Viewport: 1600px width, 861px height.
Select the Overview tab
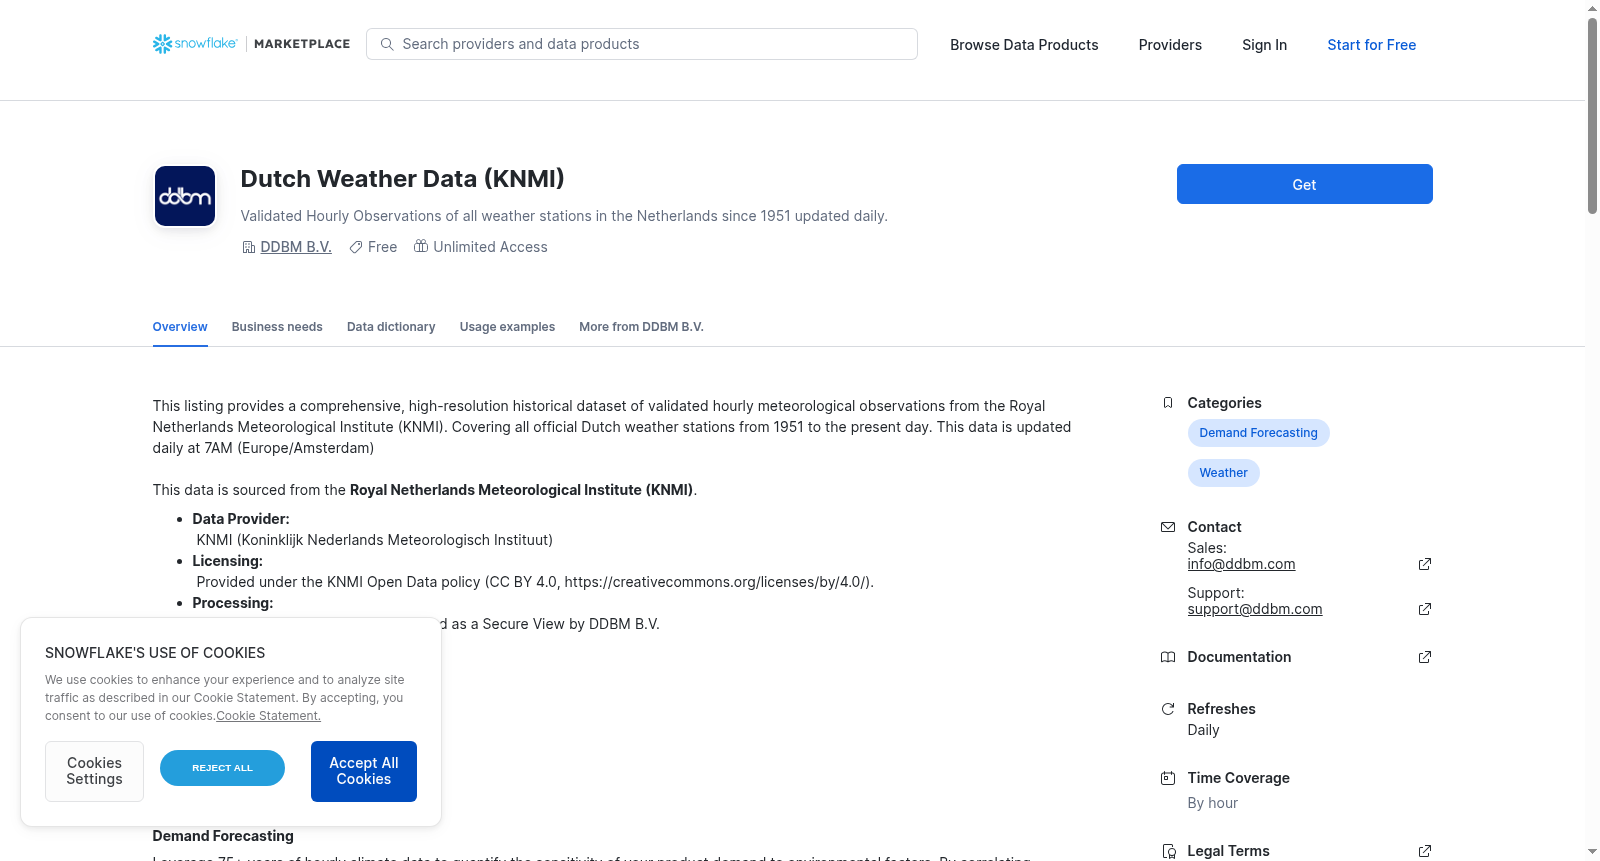click(180, 327)
